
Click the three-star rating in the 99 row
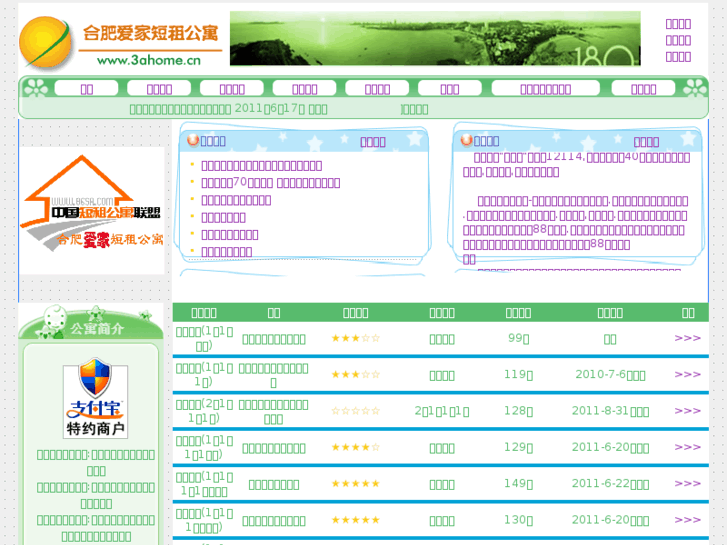(356, 338)
